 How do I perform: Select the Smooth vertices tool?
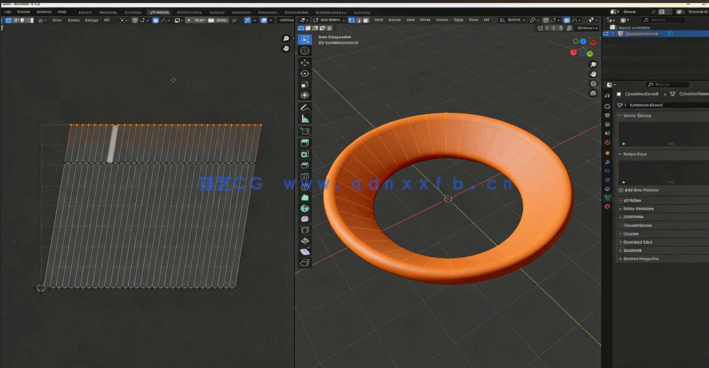coord(305,219)
